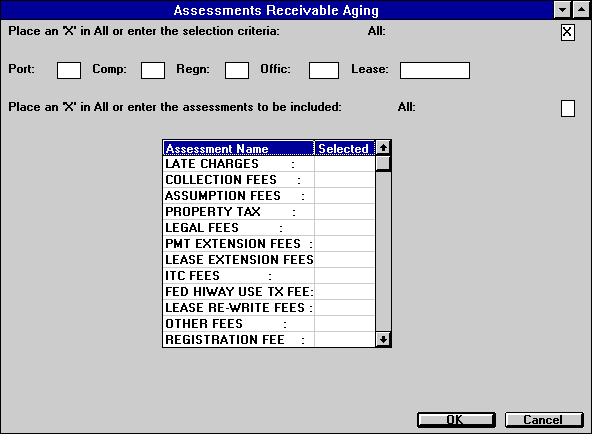Confirm with the OK button
Screen dimensions: 592x434
point(456,420)
